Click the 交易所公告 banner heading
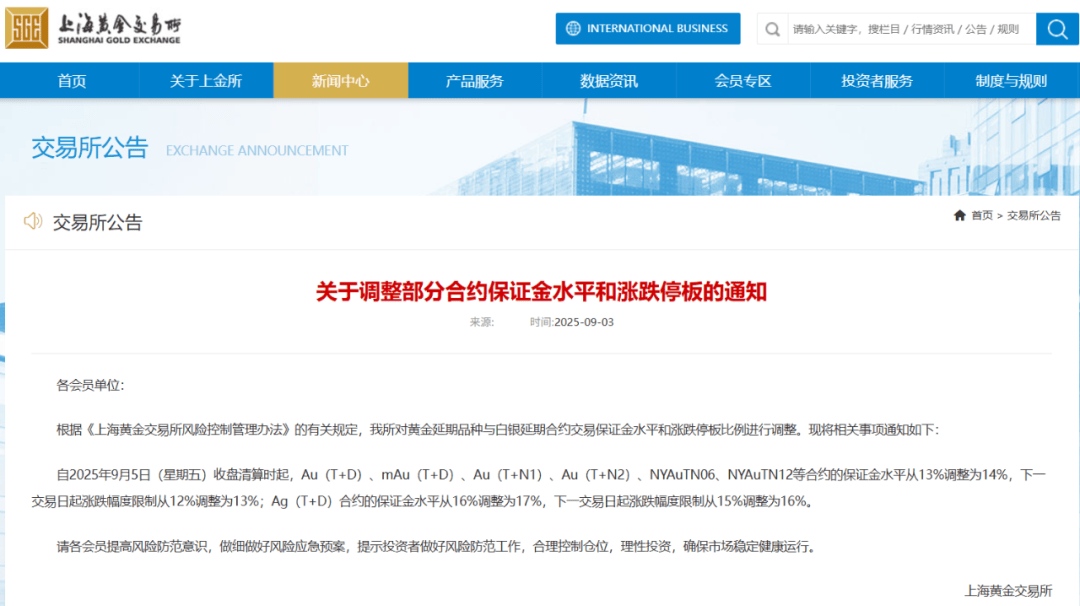1080x606 pixels. point(90,147)
